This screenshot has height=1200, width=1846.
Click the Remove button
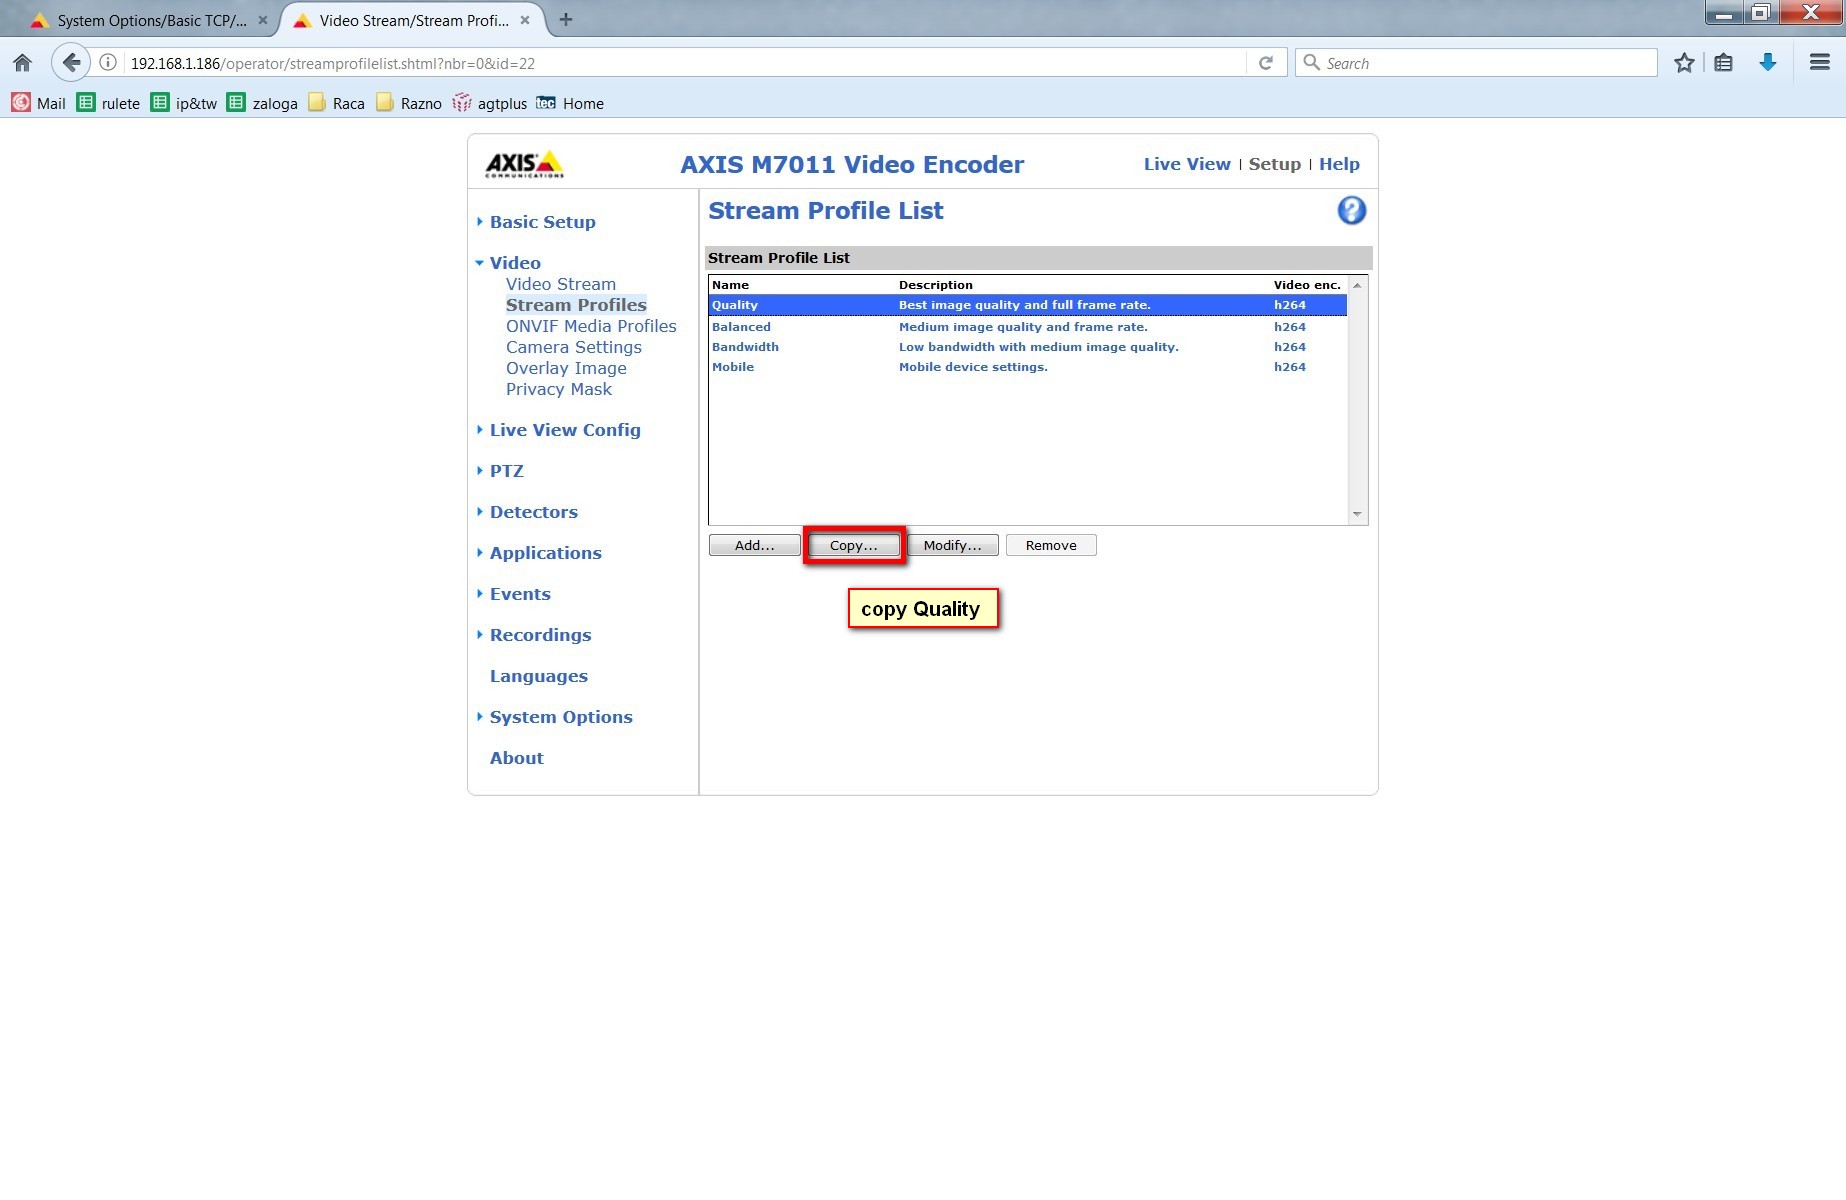click(1051, 545)
